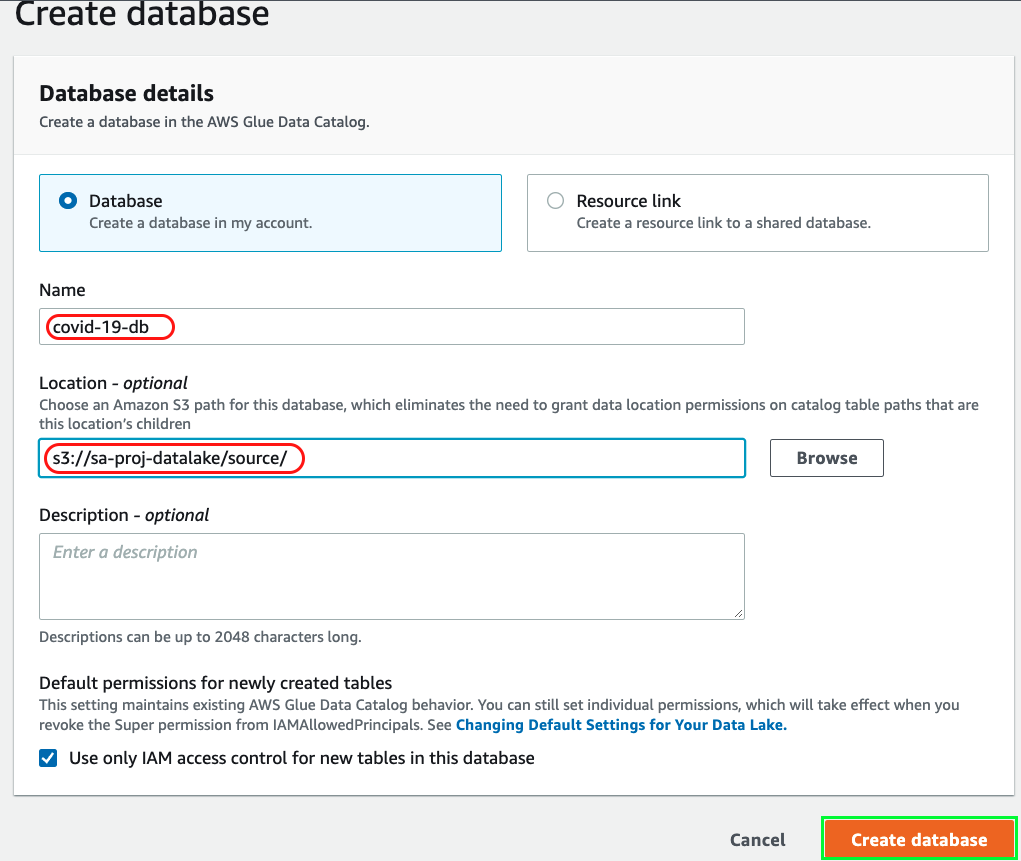Click 'Default permissions for newly created tables' heading

(x=215, y=683)
